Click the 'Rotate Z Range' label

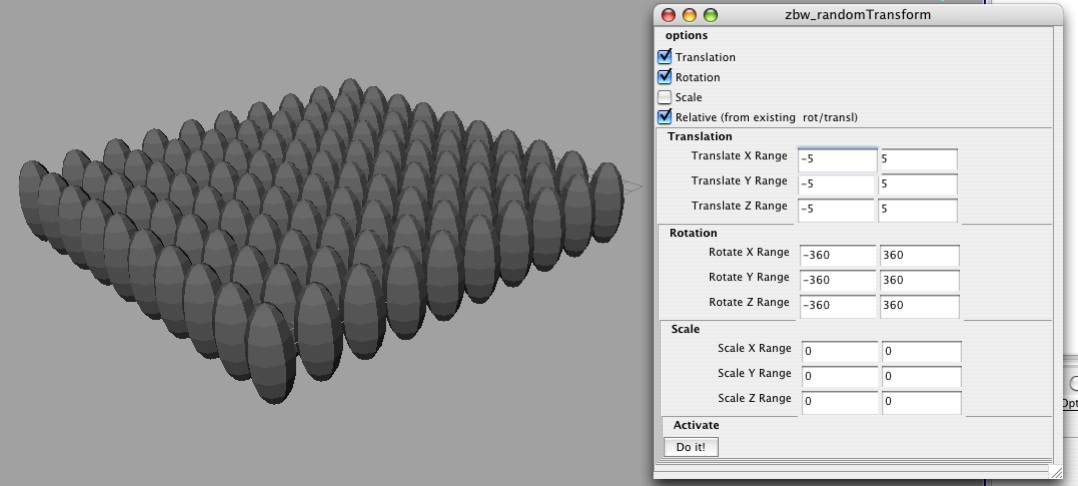(749, 302)
